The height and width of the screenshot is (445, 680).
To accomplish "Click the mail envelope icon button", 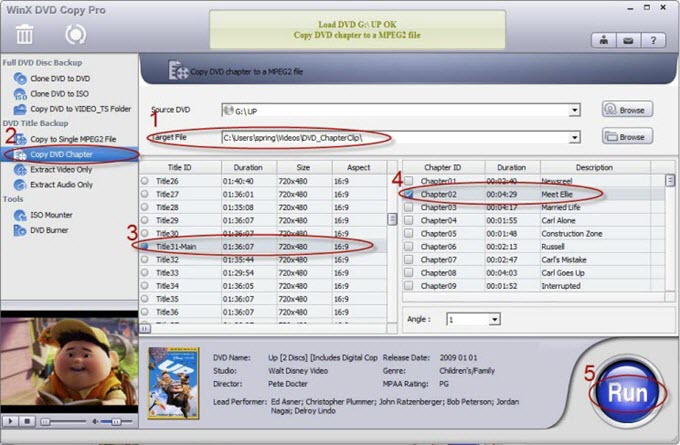I will tap(628, 41).
